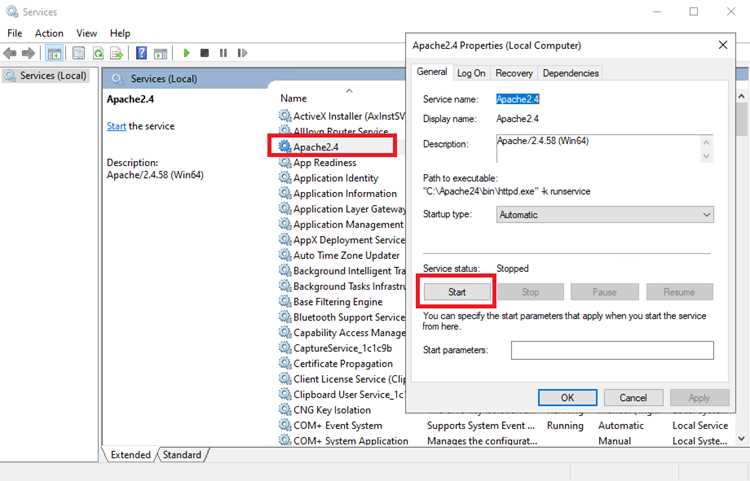Click the Start button in Properties

click(457, 292)
